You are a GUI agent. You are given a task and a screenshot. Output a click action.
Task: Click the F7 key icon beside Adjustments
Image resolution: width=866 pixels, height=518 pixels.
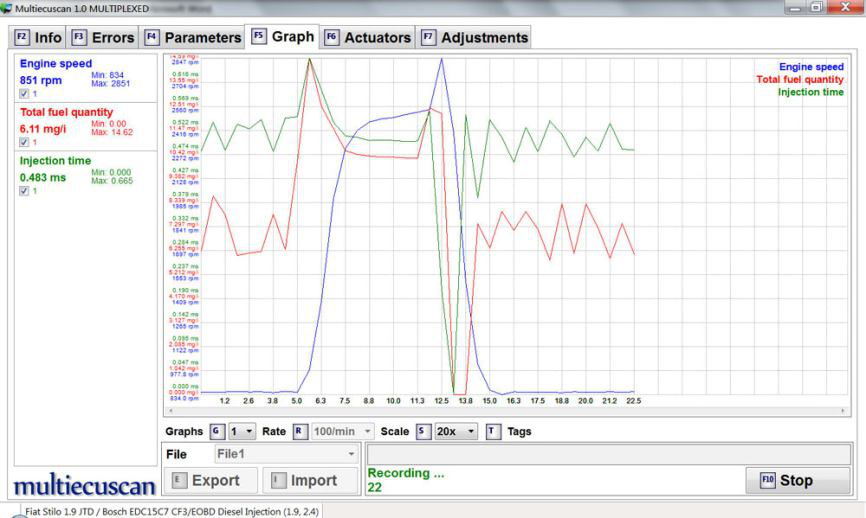[x=428, y=38]
